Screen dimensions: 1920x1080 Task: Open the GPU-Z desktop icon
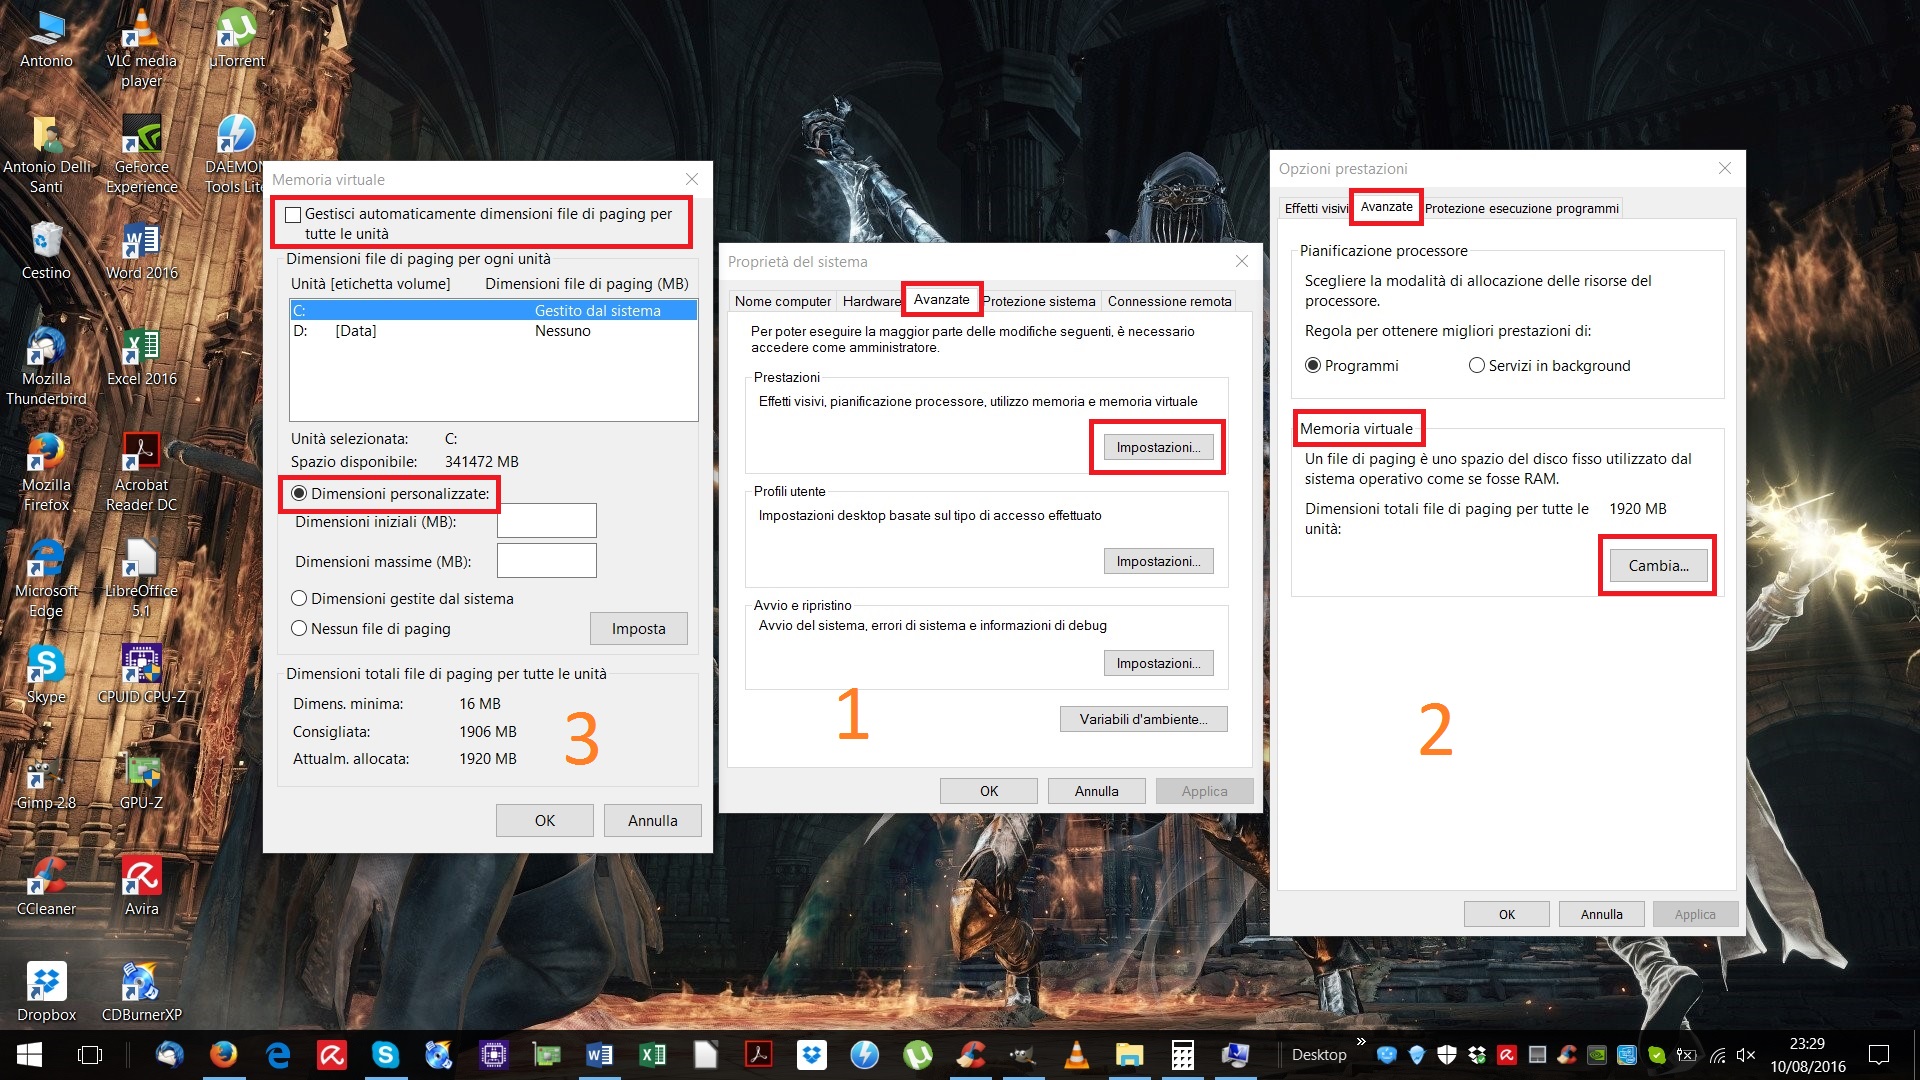coord(141,780)
